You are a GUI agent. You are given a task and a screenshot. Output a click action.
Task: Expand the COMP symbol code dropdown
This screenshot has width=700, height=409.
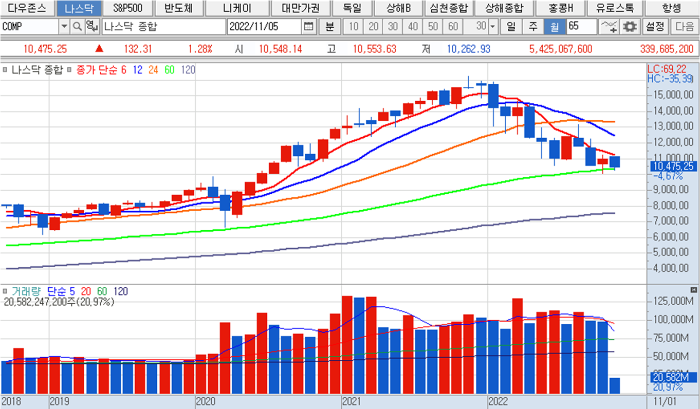point(64,26)
